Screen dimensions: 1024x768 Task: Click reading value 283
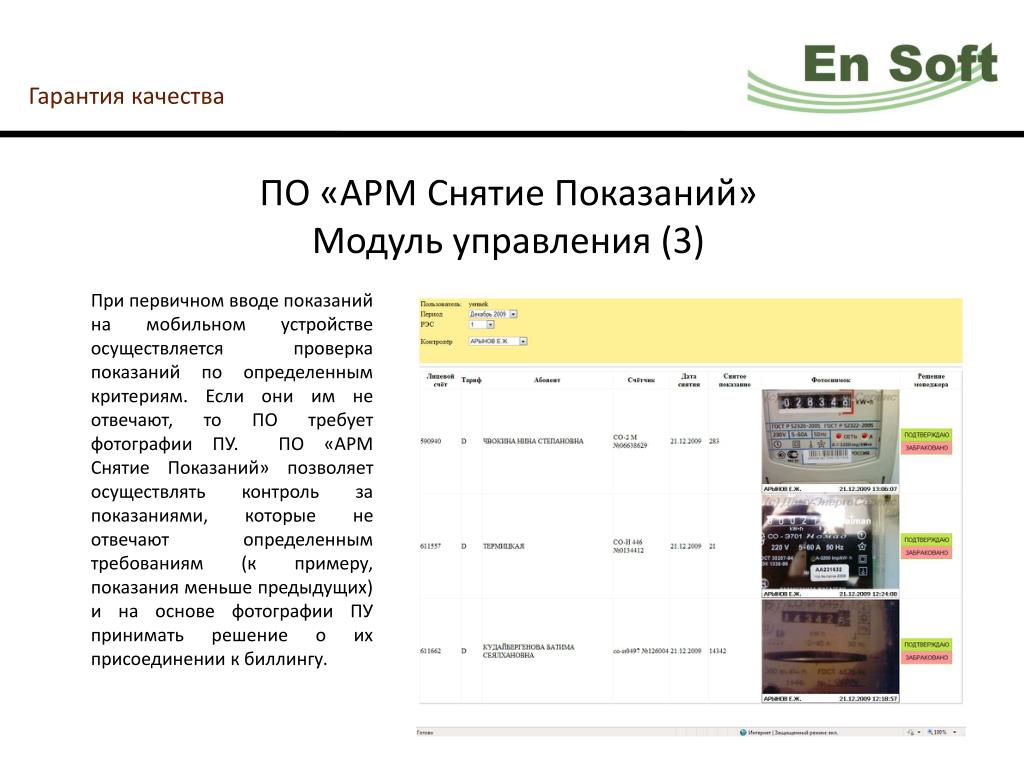(x=714, y=441)
